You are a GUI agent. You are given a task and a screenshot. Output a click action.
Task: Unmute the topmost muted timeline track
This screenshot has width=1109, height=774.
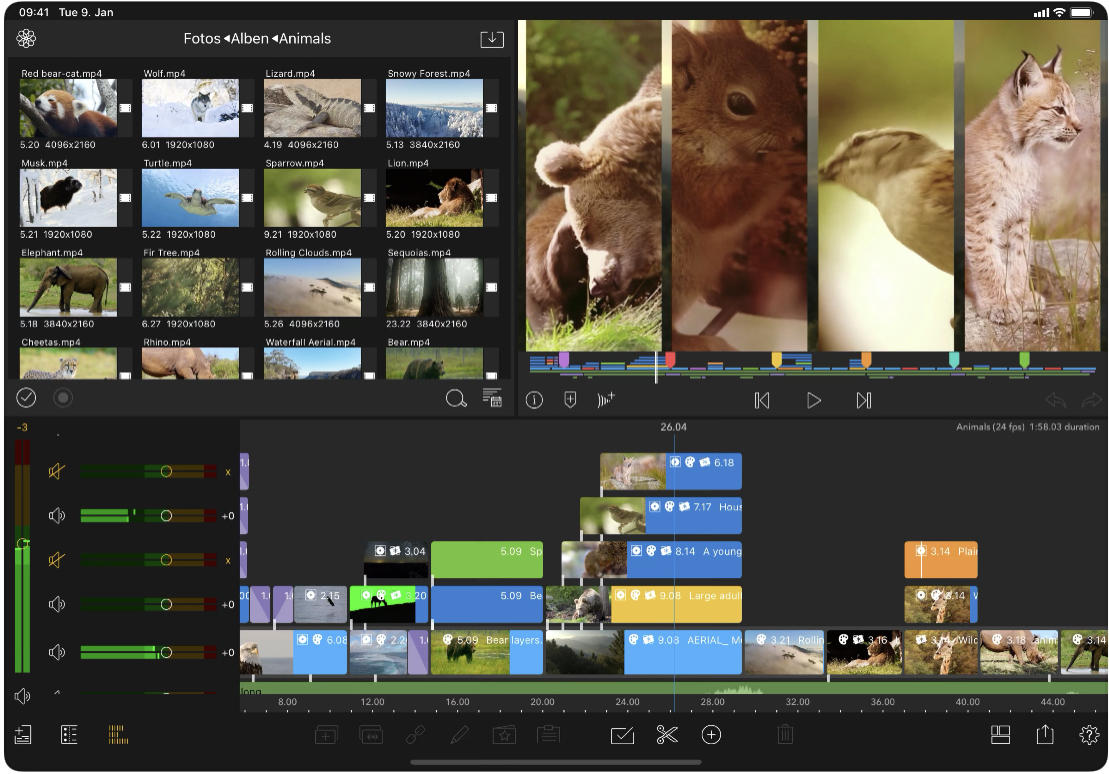coord(57,471)
